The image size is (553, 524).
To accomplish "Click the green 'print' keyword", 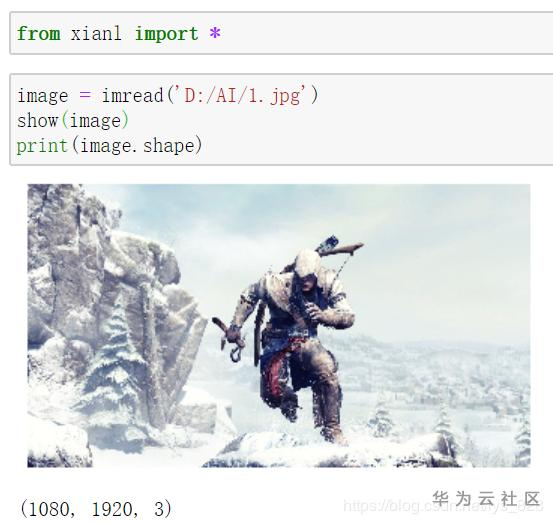I will click(x=42, y=146).
